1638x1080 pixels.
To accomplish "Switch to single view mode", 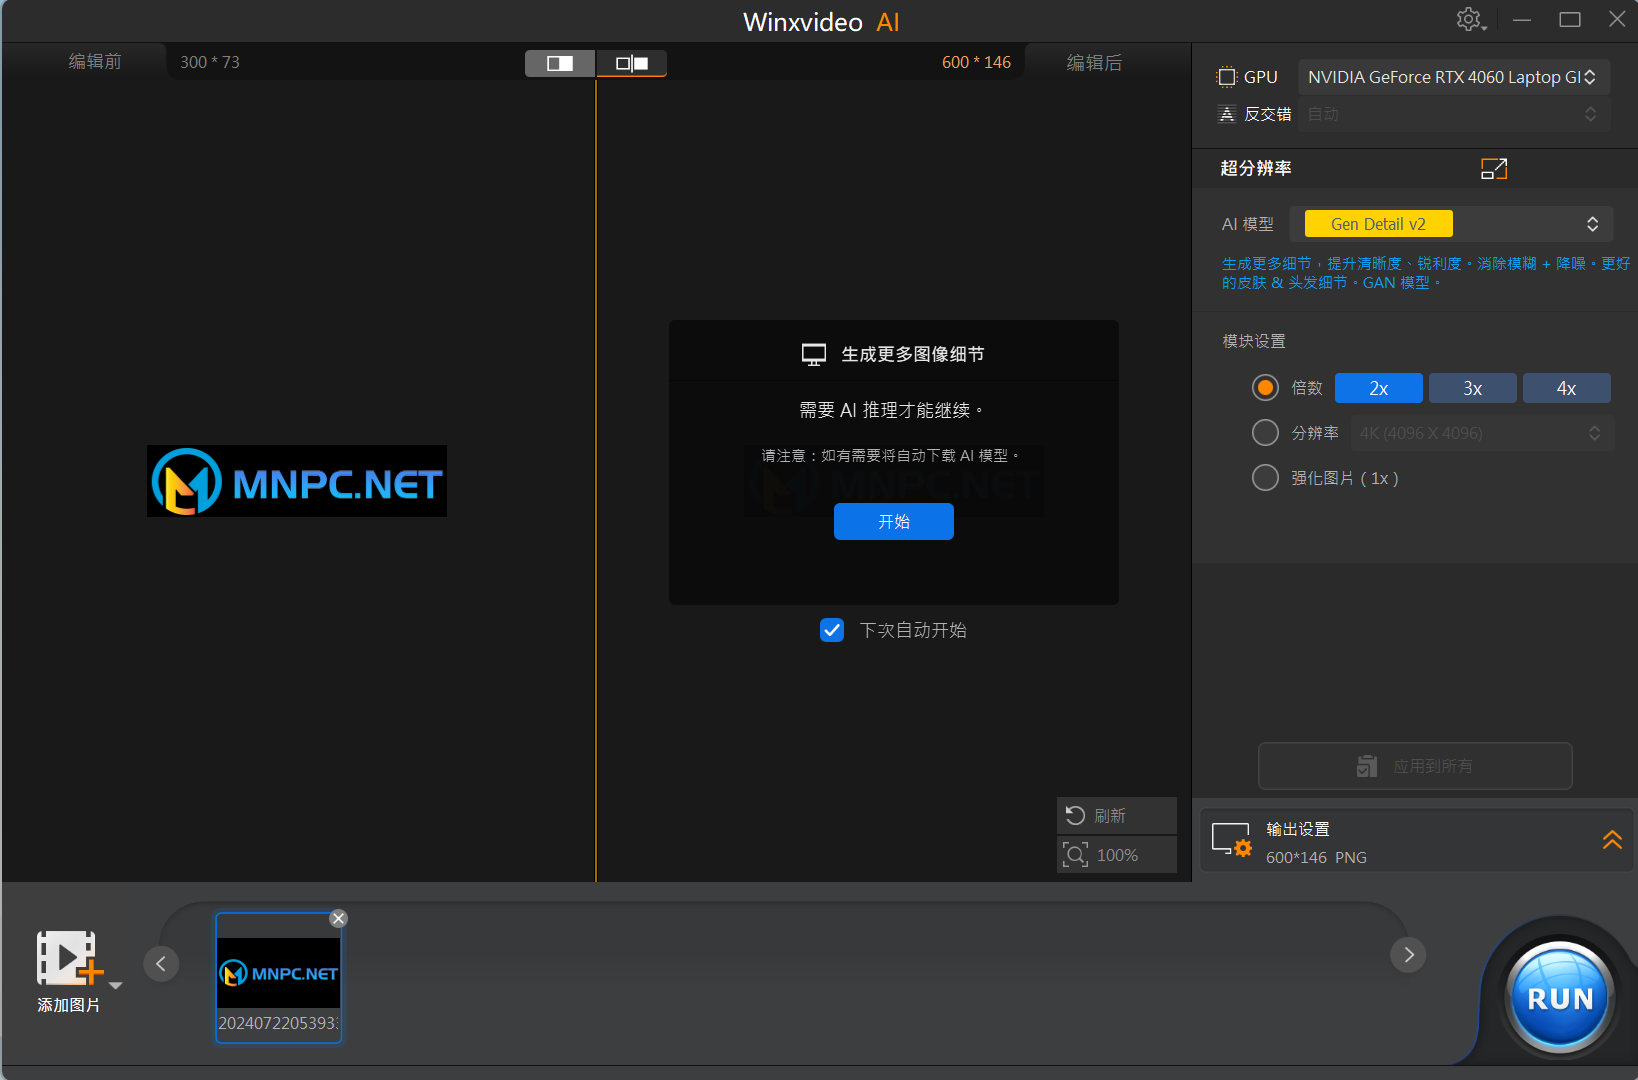I will (x=560, y=63).
